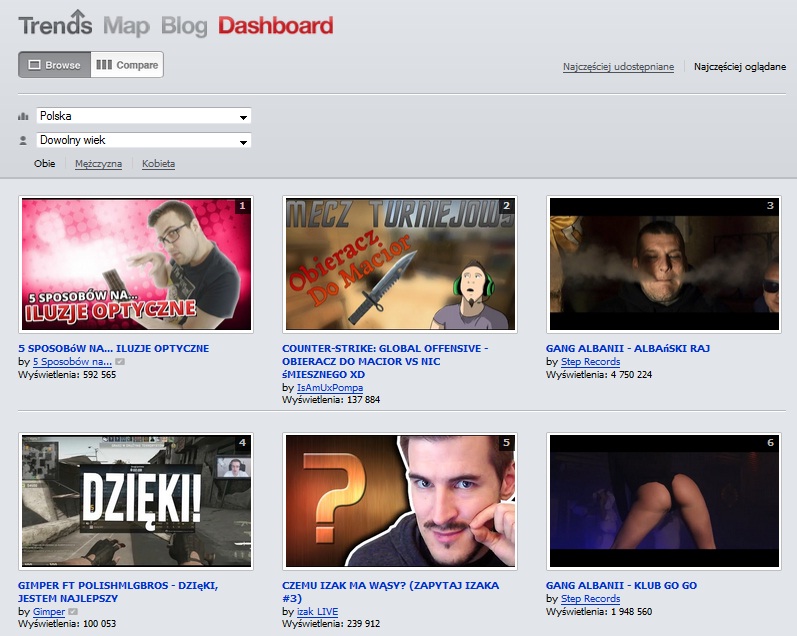Open the Trends logo link
Screen dimensions: 797x636
click(x=55, y=24)
